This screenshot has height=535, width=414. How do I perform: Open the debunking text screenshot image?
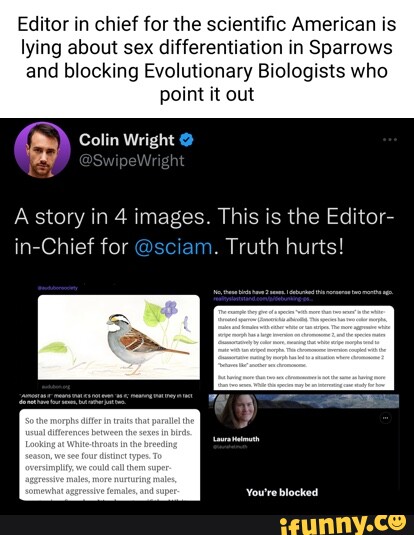(x=304, y=348)
